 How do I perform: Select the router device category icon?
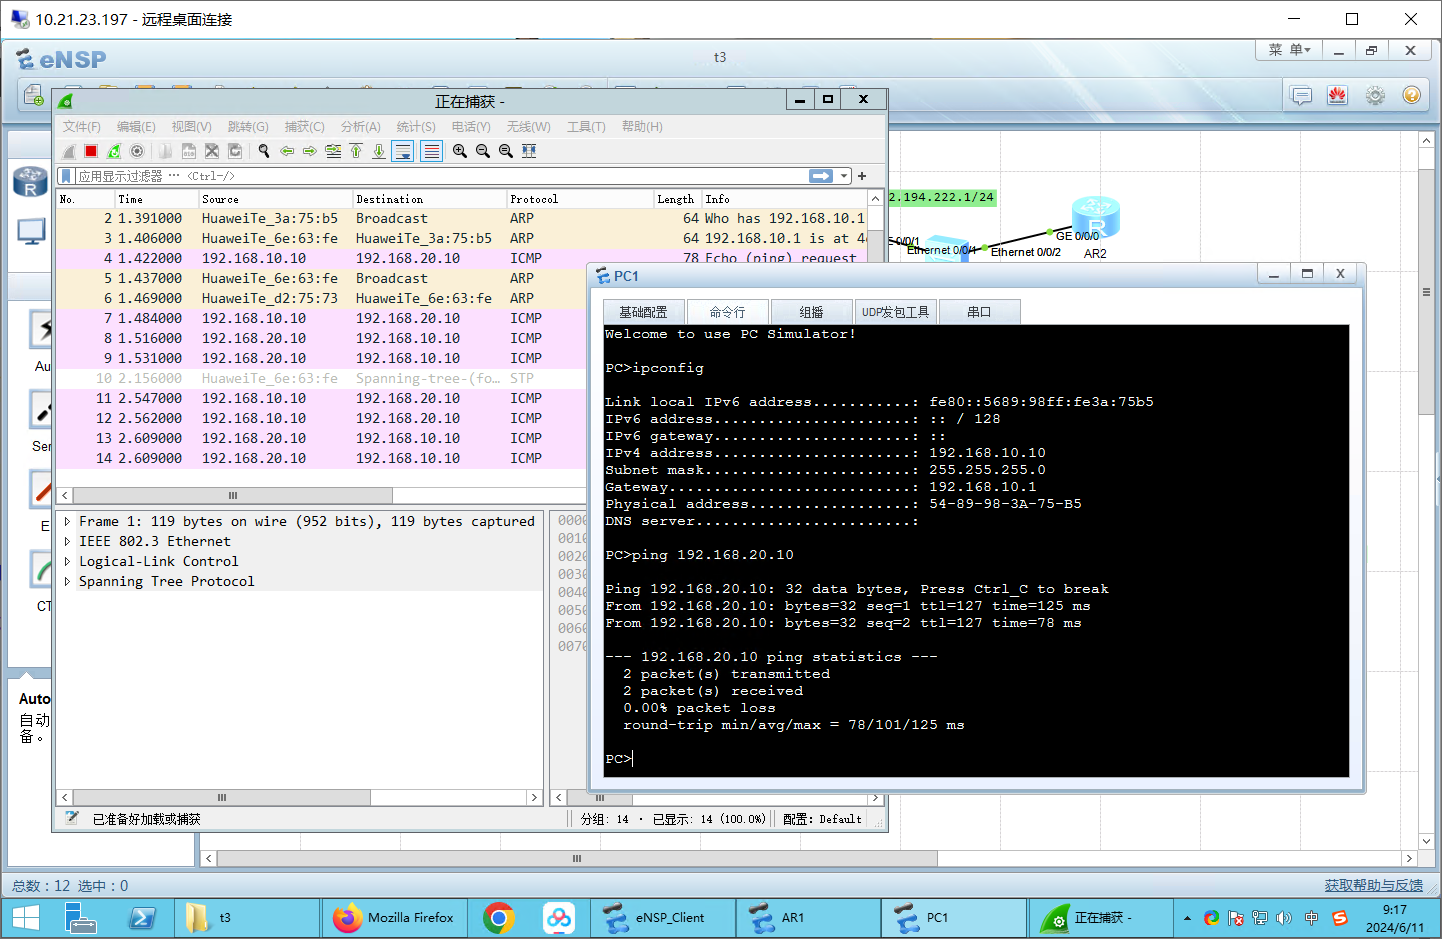[30, 182]
